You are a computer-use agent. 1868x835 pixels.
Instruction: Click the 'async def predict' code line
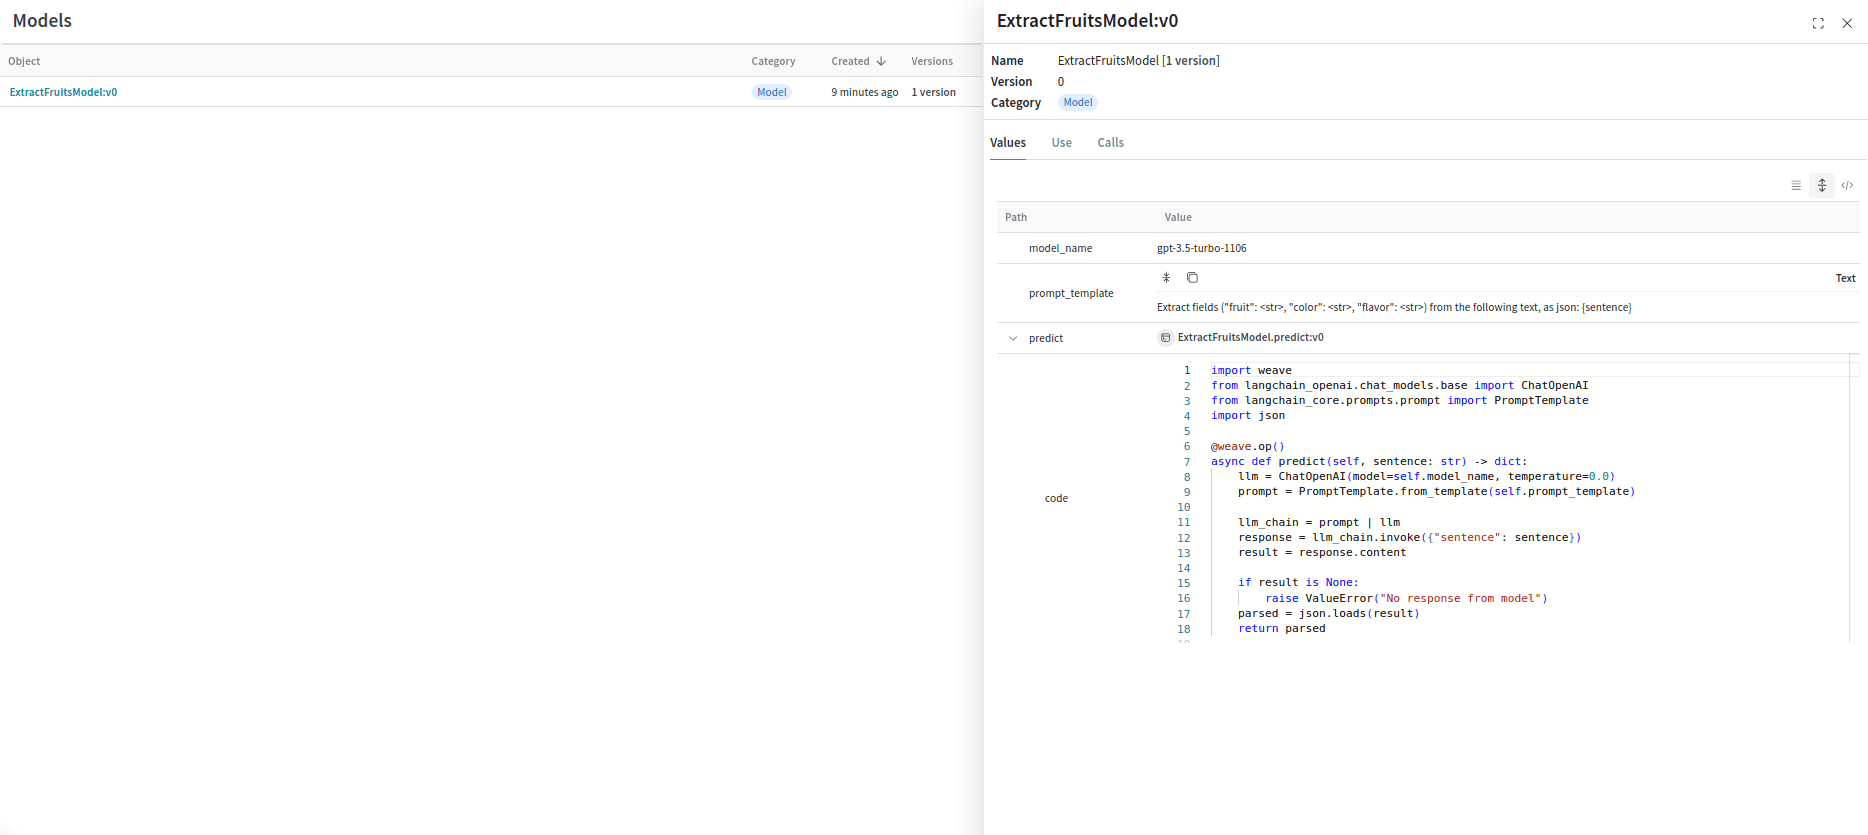coord(1369,461)
